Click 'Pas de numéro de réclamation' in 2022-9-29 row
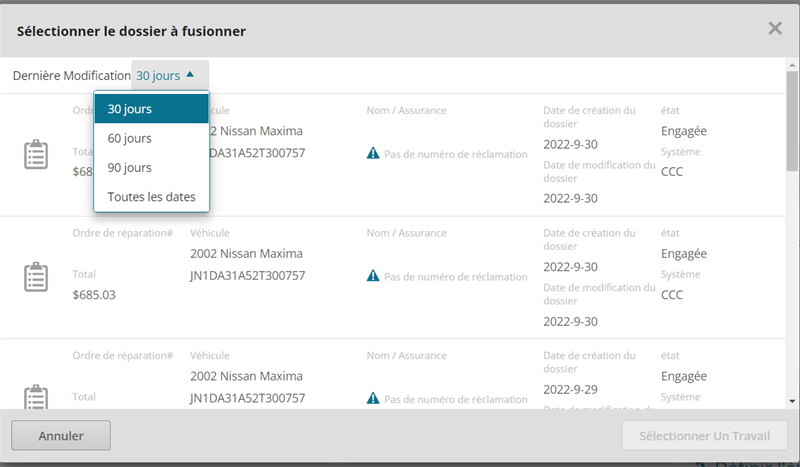The width and height of the screenshot is (800, 467). (x=456, y=399)
